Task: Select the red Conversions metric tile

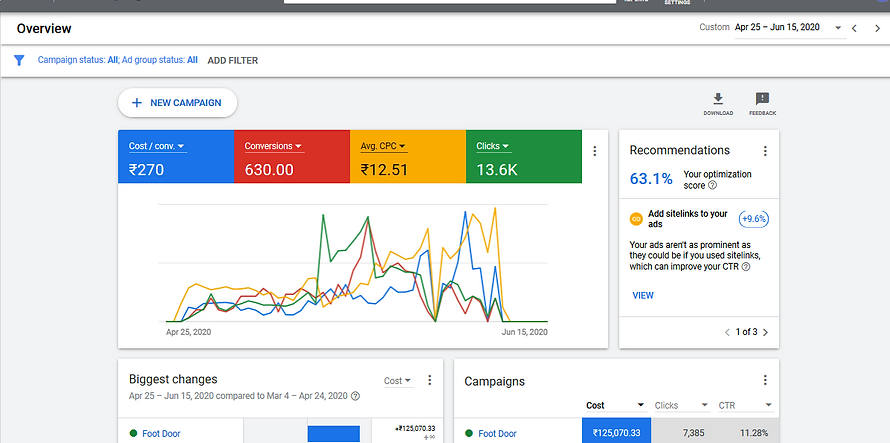Action: pyautogui.click(x=291, y=157)
